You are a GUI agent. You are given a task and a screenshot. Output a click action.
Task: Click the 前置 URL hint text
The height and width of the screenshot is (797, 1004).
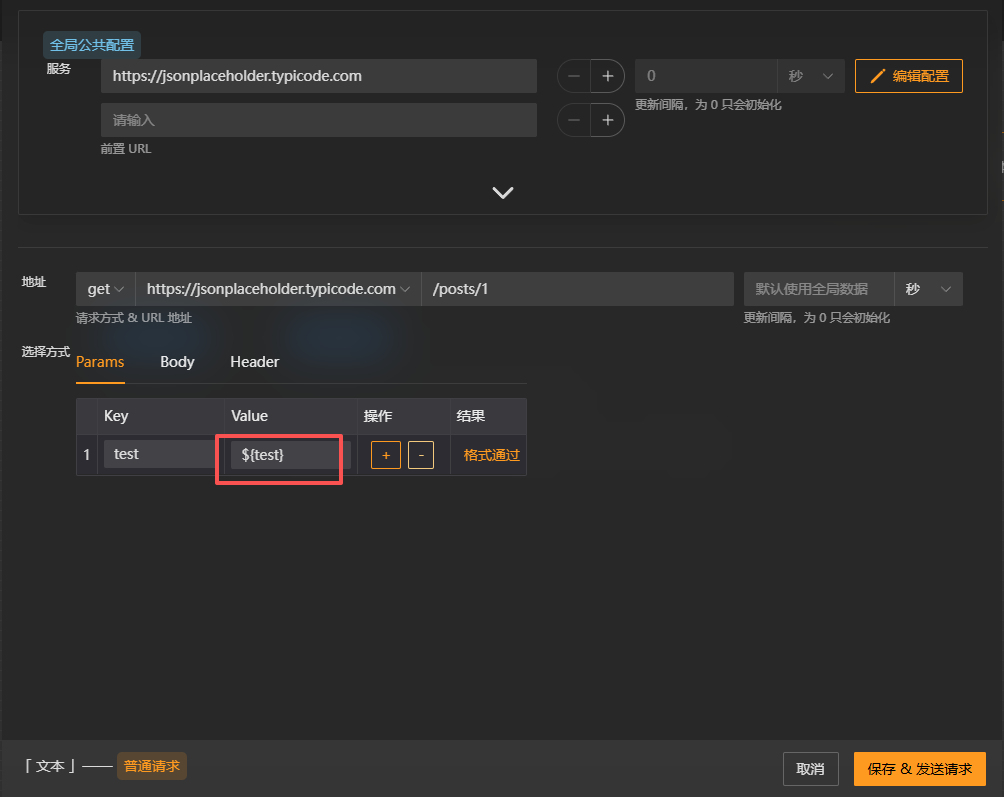pos(126,149)
